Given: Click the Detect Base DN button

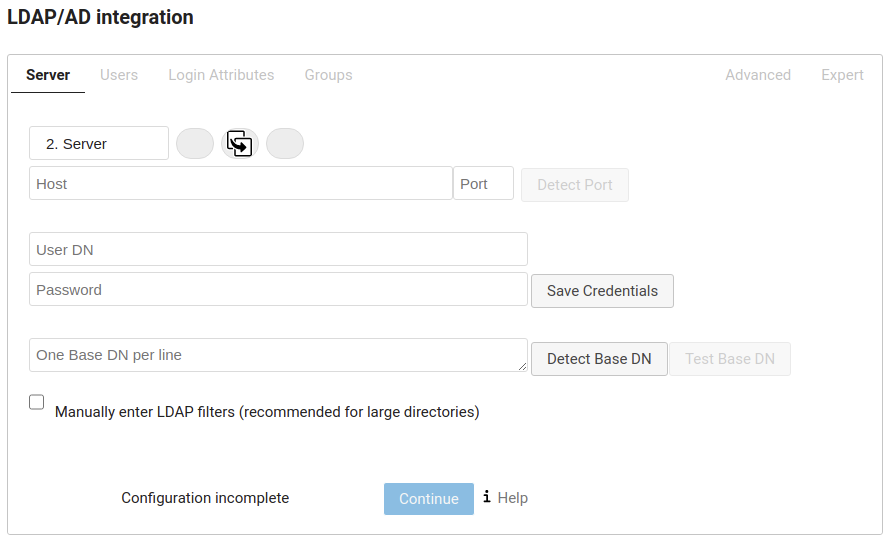Looking at the screenshot, I should click(x=599, y=359).
